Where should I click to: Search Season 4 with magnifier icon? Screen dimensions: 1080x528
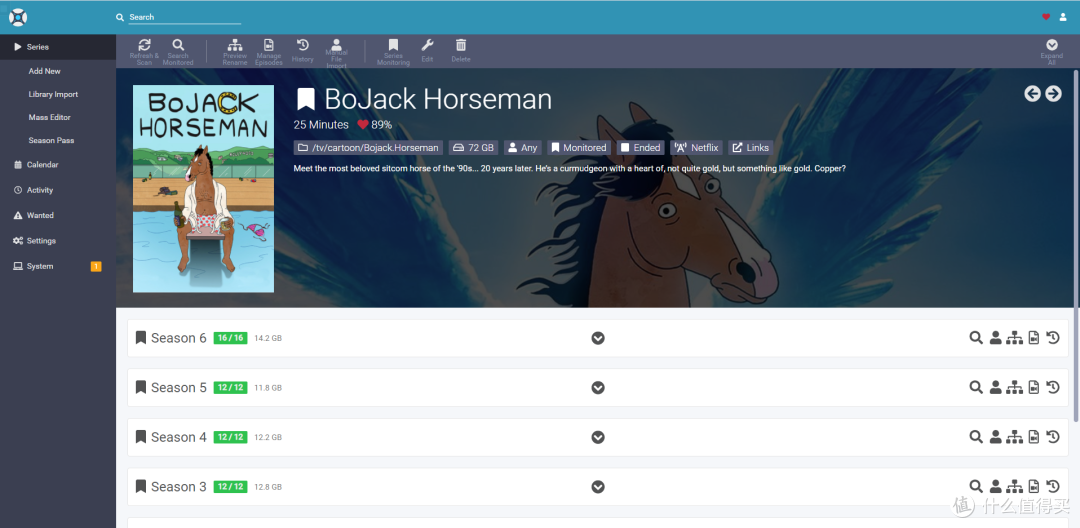(975, 436)
